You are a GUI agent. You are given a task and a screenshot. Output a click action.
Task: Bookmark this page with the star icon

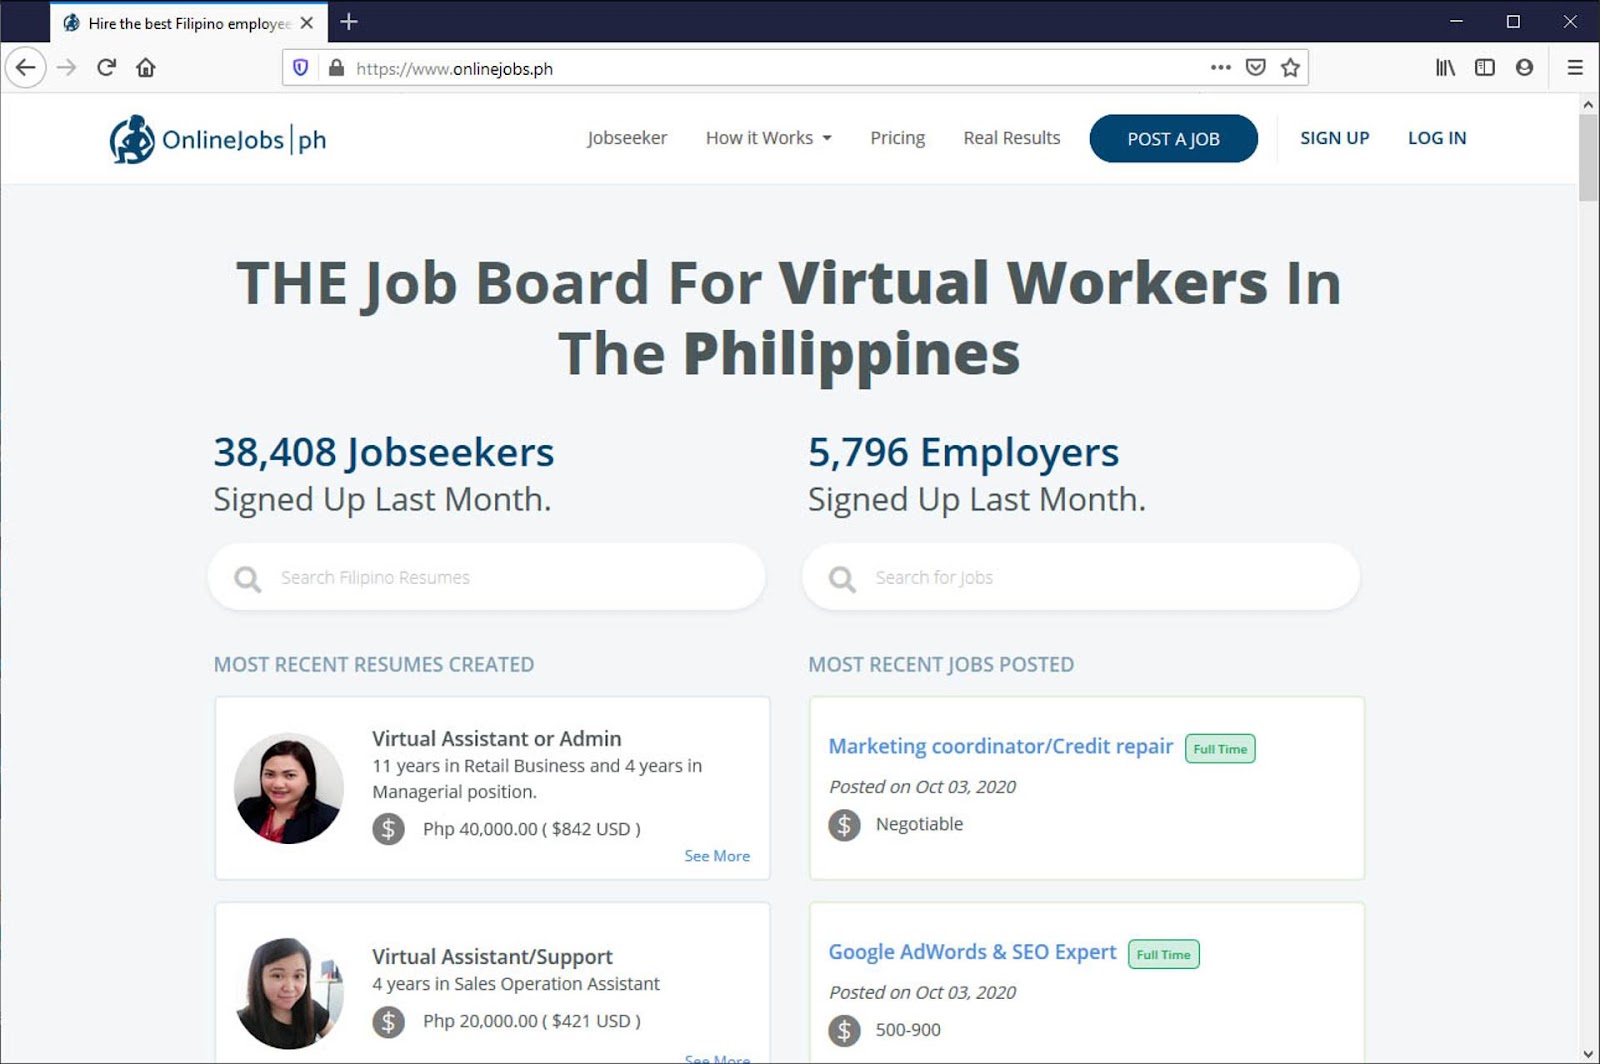(1291, 68)
